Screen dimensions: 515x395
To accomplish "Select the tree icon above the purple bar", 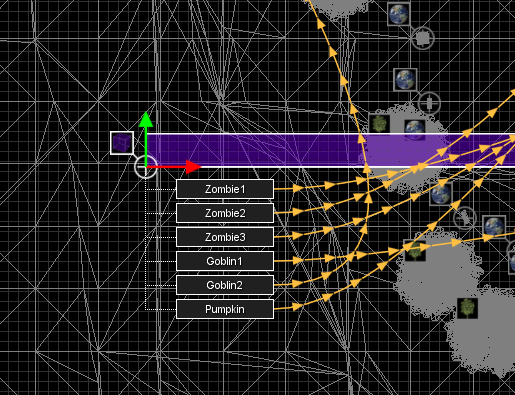I will pos(379,124).
